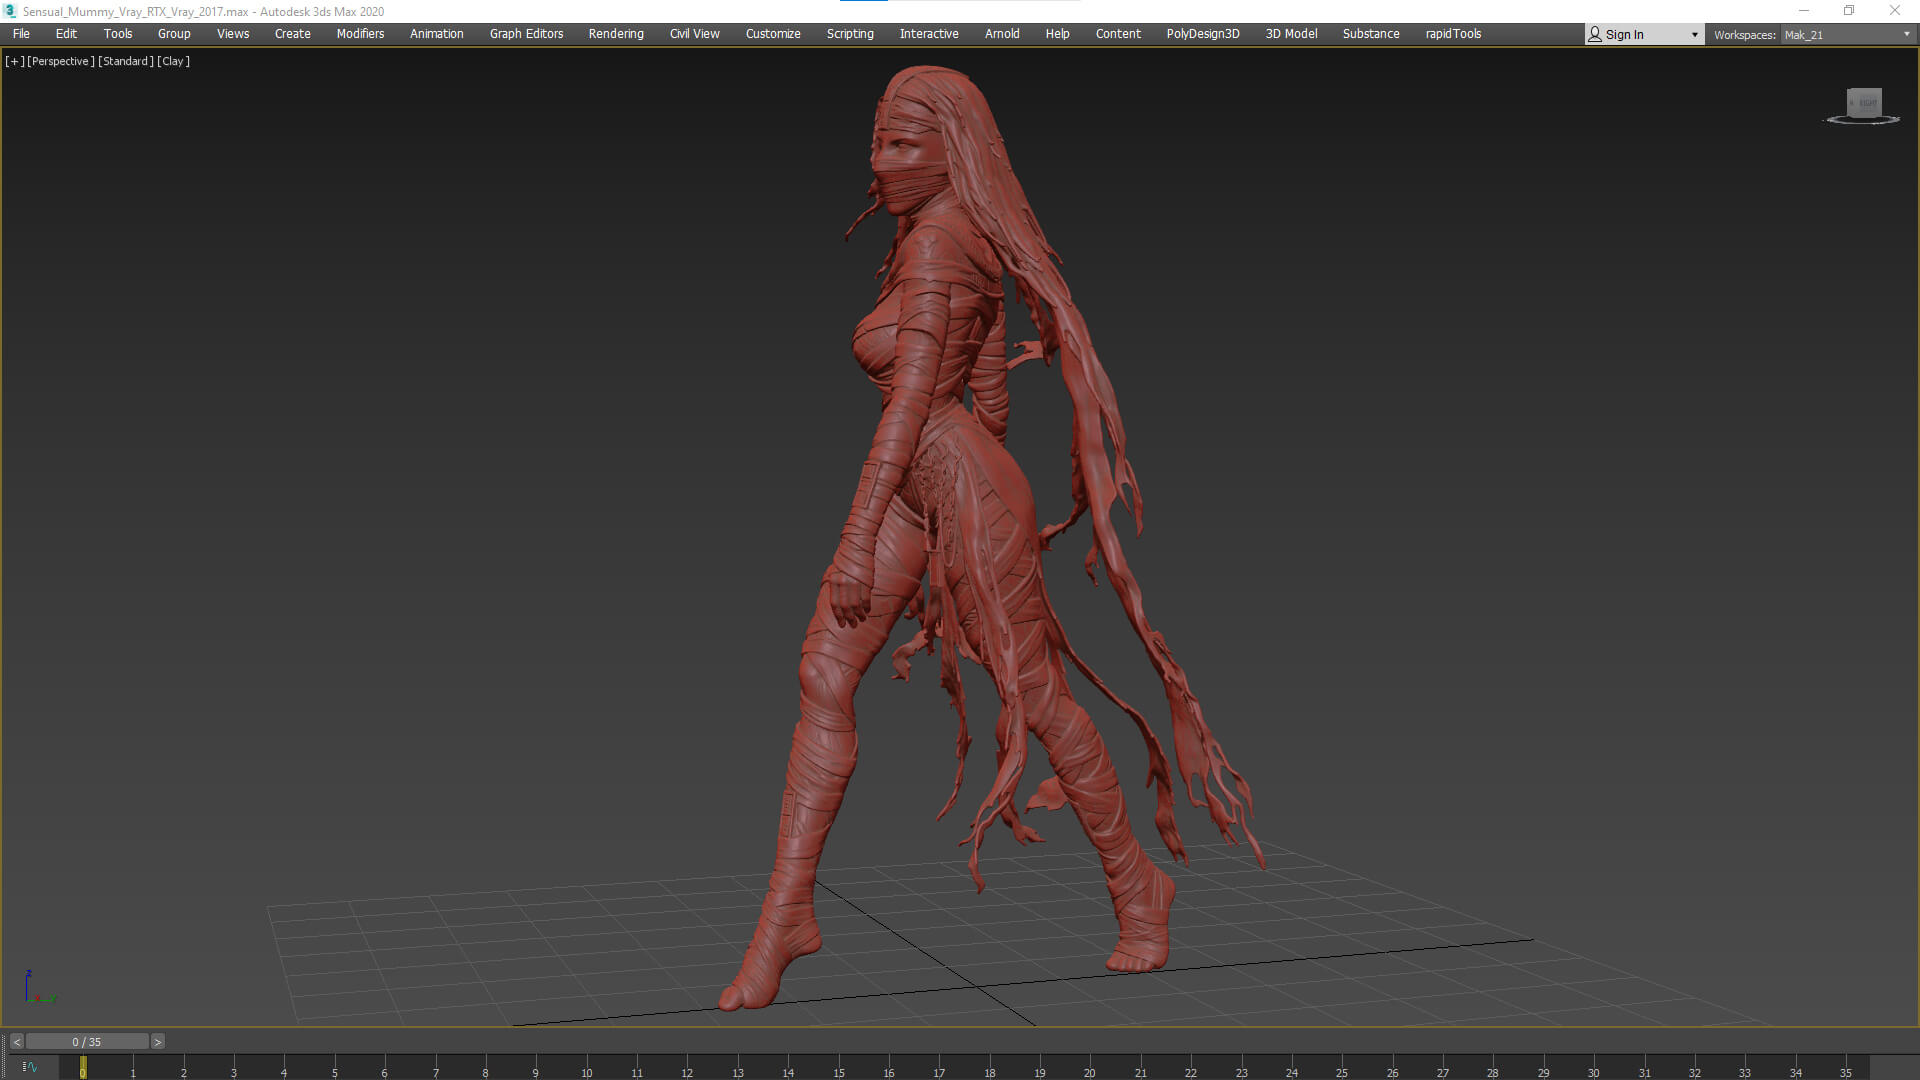Open the Scripting menu
The height and width of the screenshot is (1080, 1920).
click(850, 33)
